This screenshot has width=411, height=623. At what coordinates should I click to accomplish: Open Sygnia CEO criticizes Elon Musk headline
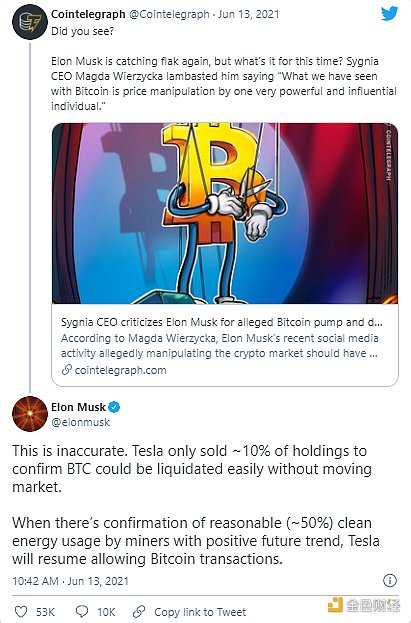pyautogui.click(x=222, y=322)
